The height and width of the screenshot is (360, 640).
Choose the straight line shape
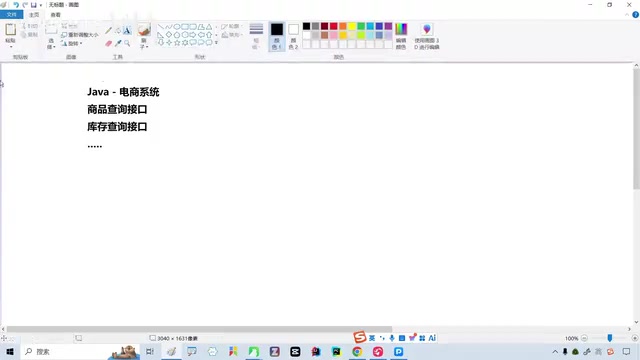[161, 27]
